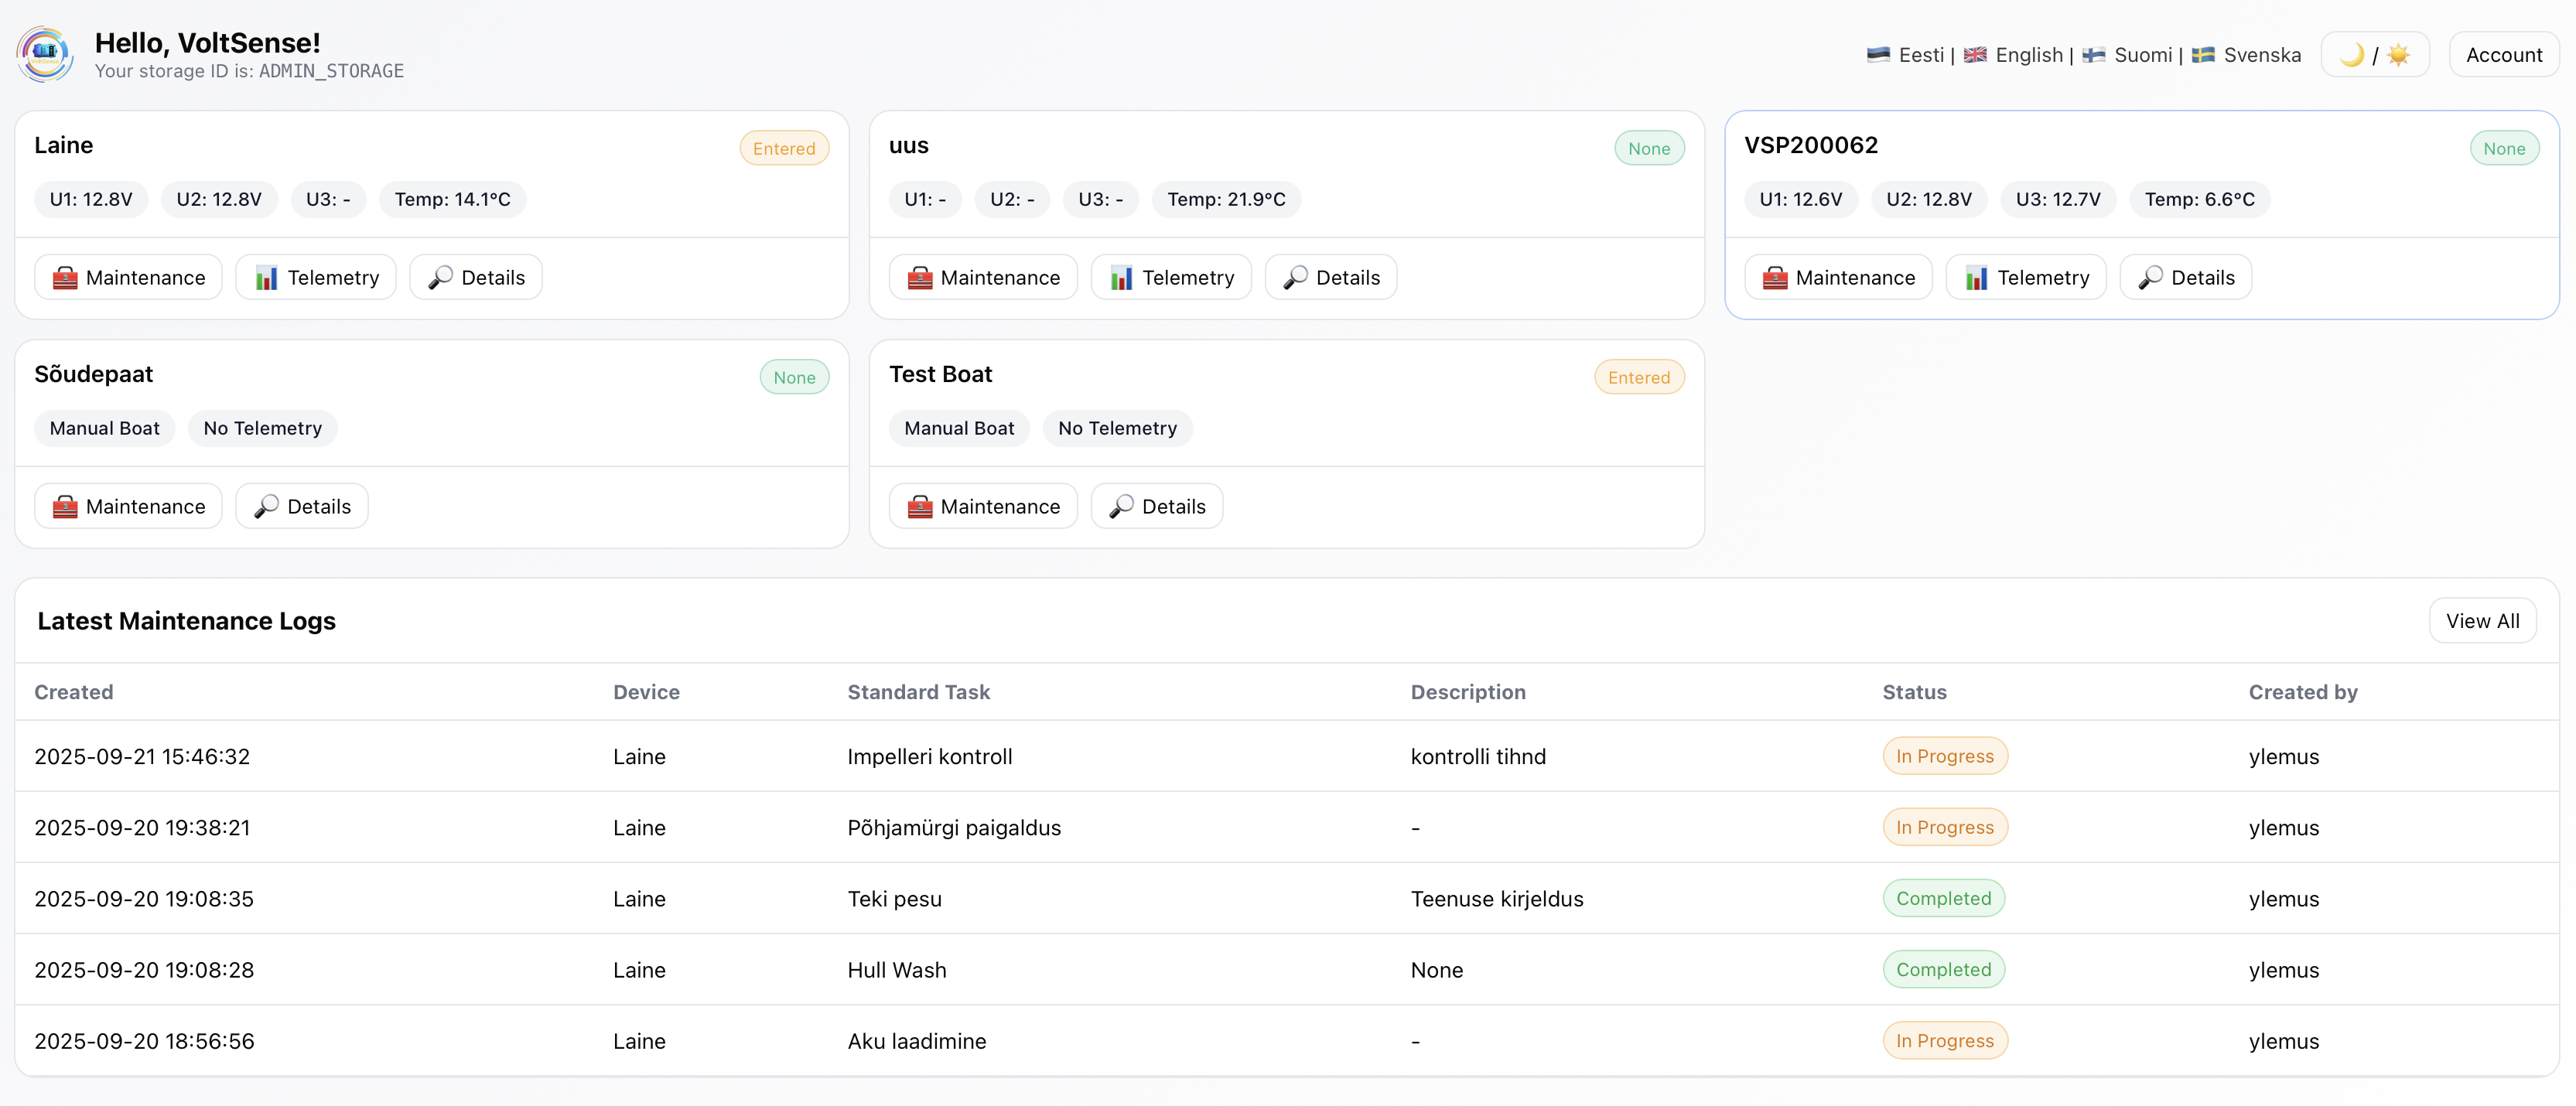This screenshot has width=2576, height=1106.
Task: Open Maintenance for VSP200062 via toolbox icon
Action: (1775, 277)
